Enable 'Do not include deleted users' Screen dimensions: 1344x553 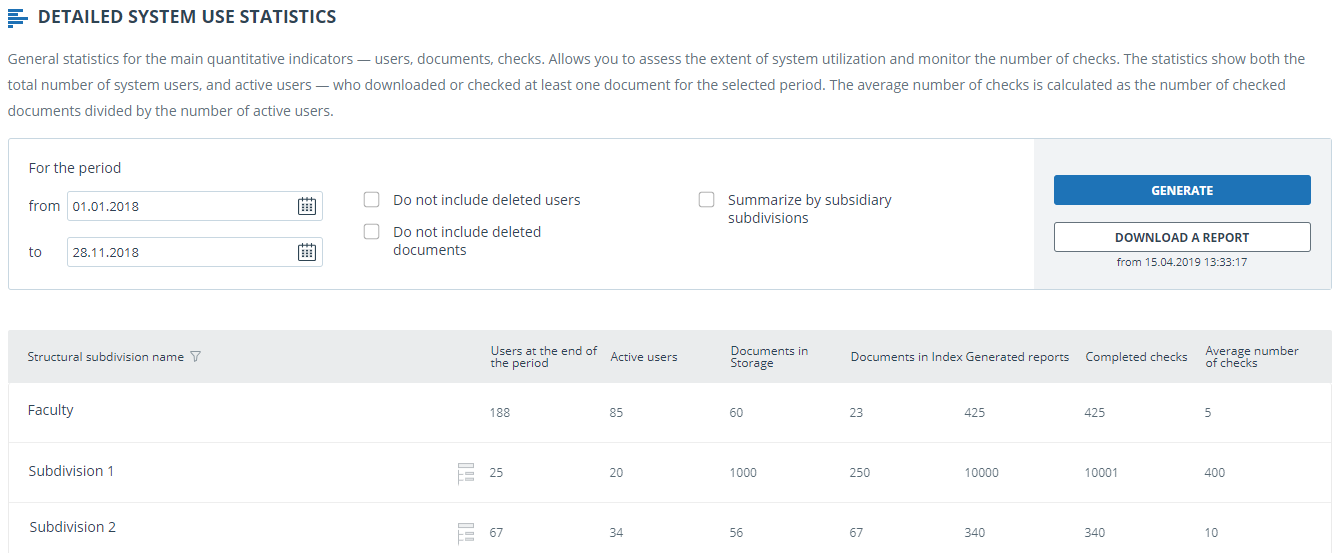pos(372,200)
